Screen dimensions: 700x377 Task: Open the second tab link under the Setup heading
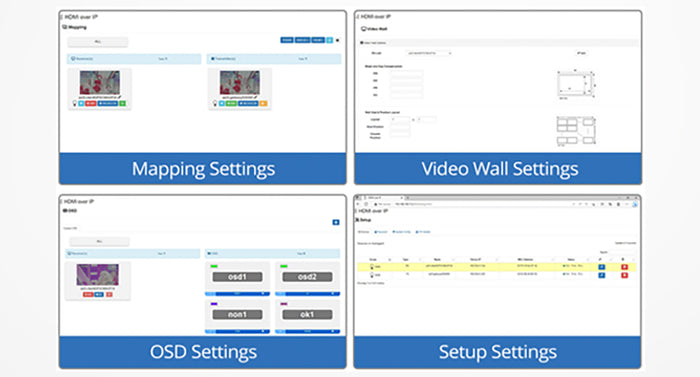[381, 232]
